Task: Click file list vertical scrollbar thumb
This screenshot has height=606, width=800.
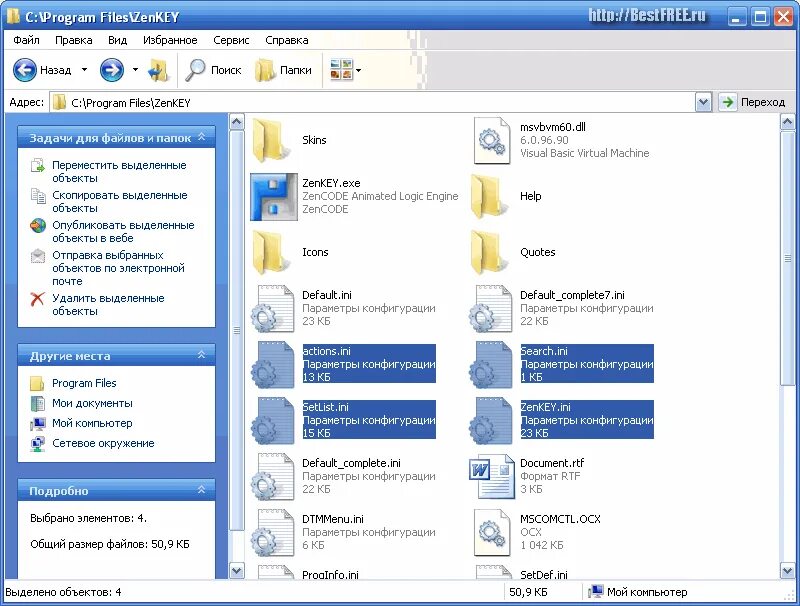Action: point(787,258)
